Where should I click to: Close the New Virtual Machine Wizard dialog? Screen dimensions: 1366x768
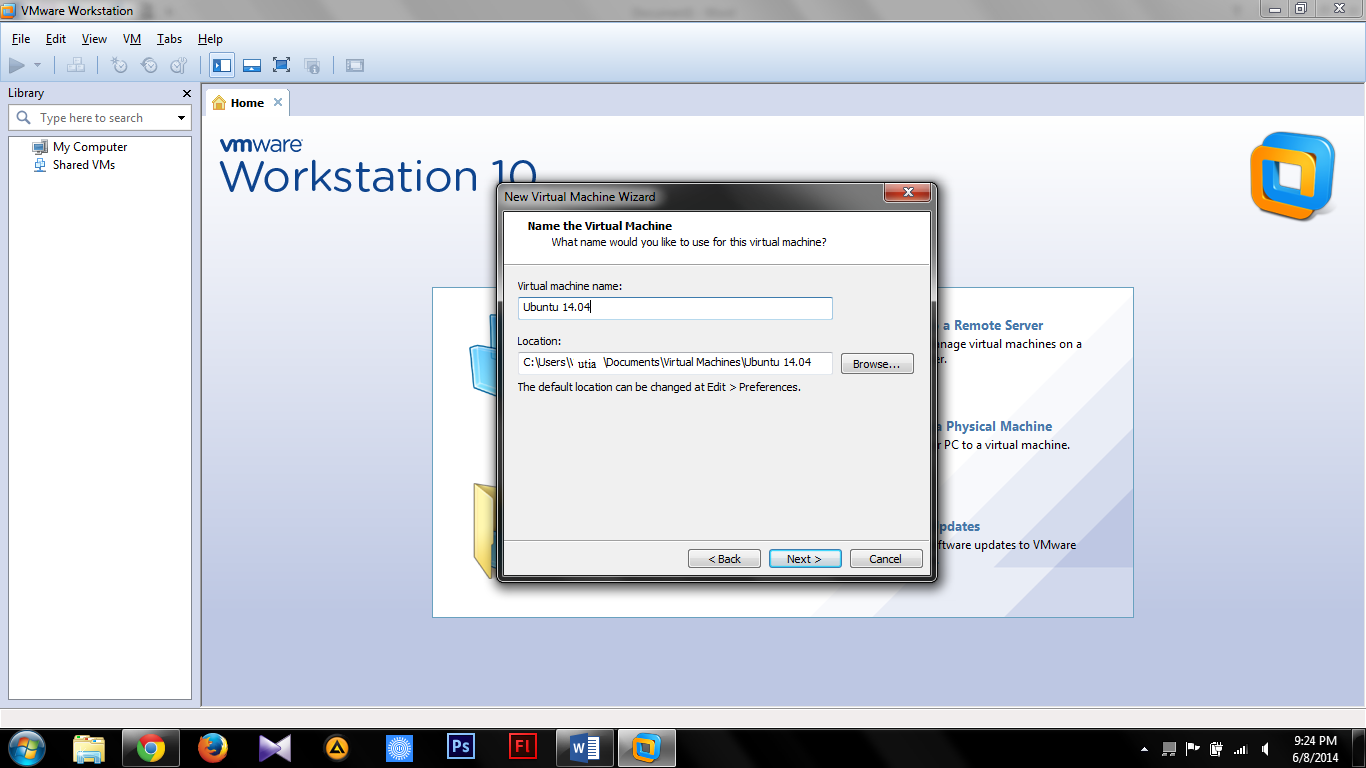908,193
